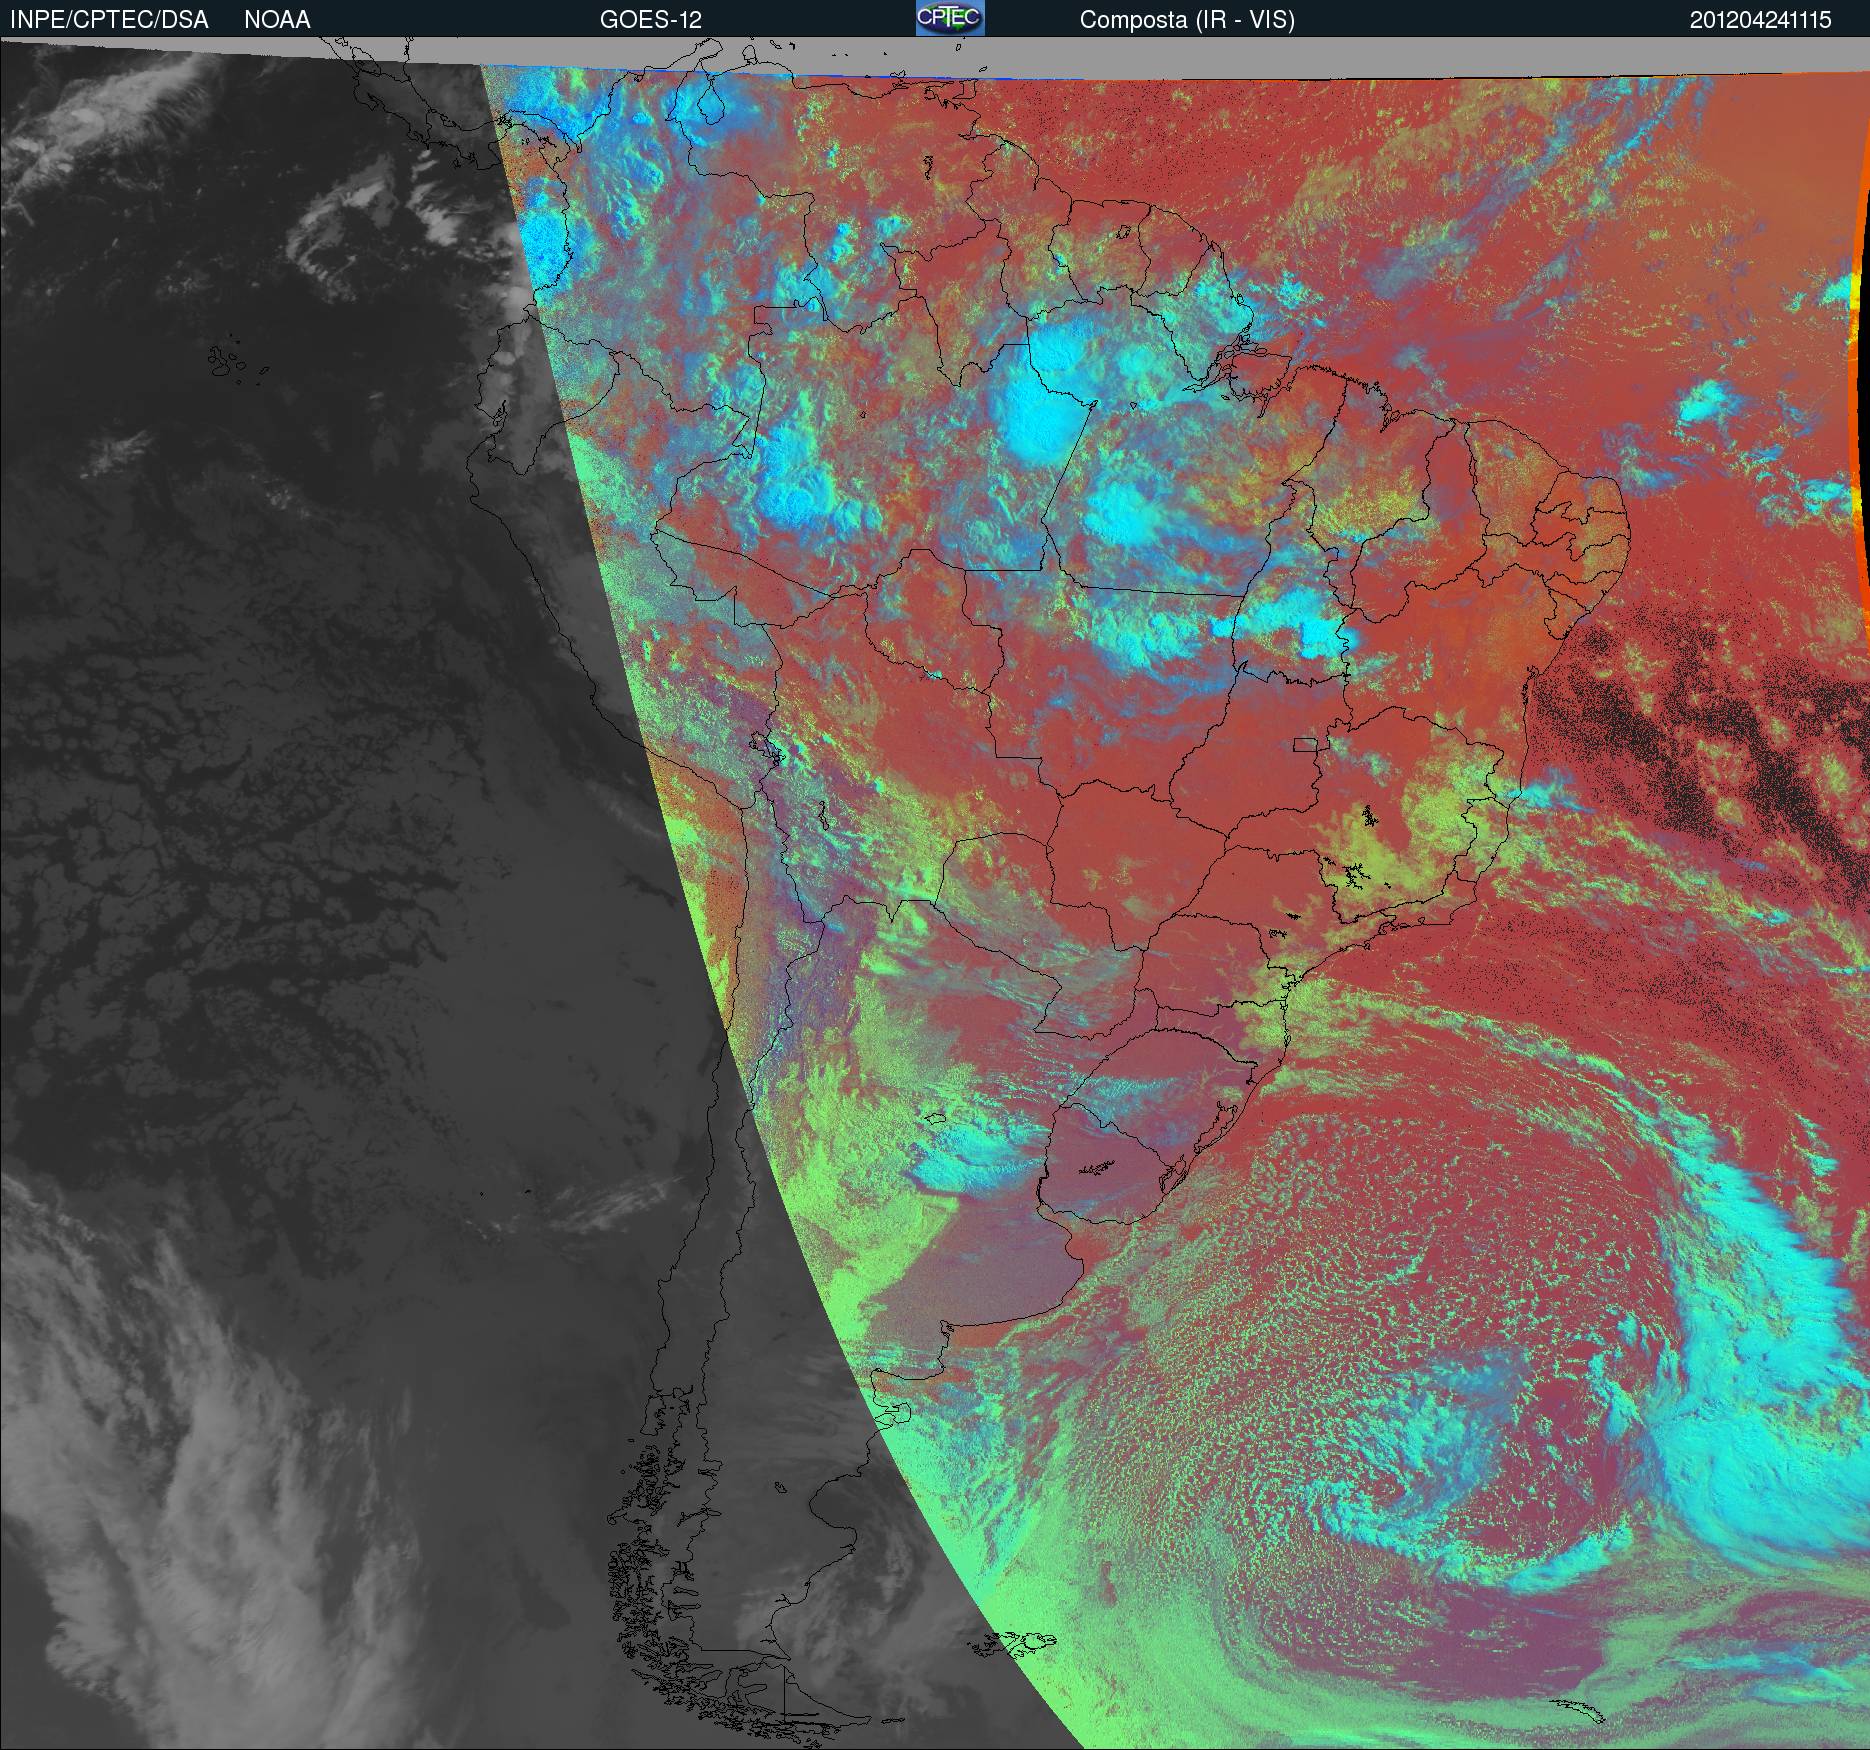
Task: Click the NOAA label in the header
Action: (x=277, y=20)
